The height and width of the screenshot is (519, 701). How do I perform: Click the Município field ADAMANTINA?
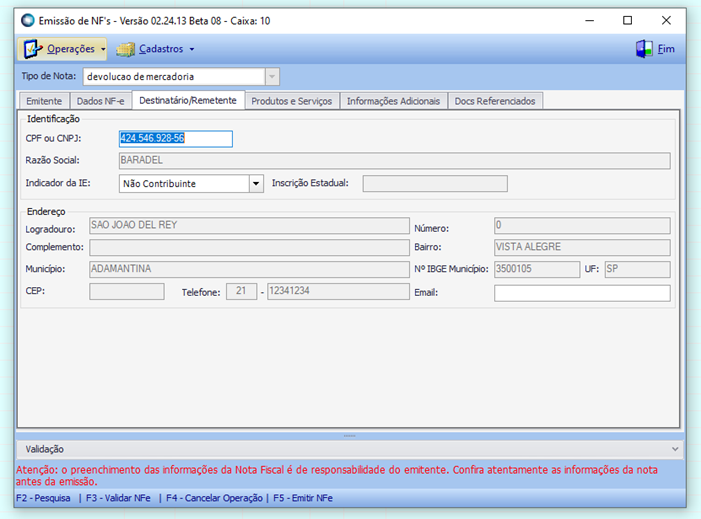(x=249, y=269)
